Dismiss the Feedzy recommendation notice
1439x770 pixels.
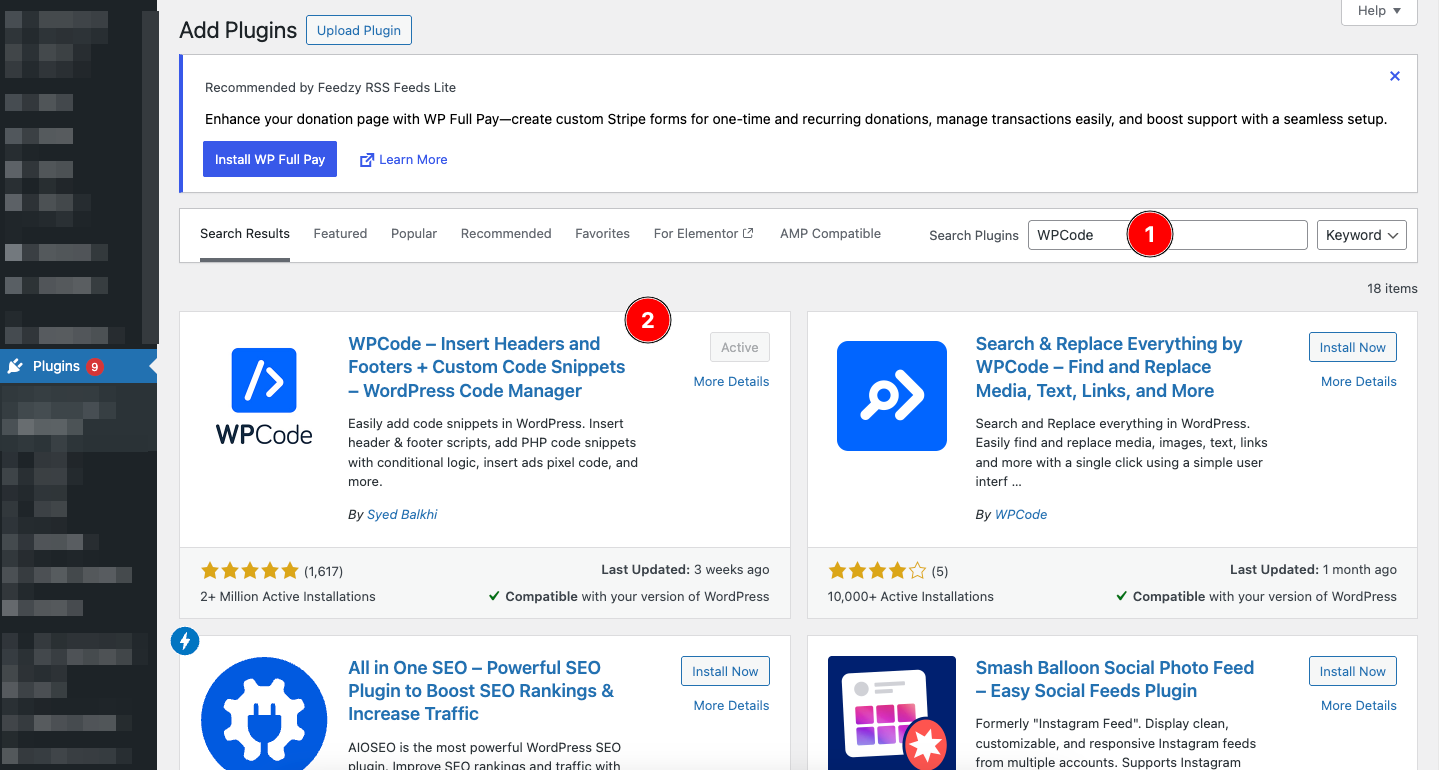click(1395, 76)
